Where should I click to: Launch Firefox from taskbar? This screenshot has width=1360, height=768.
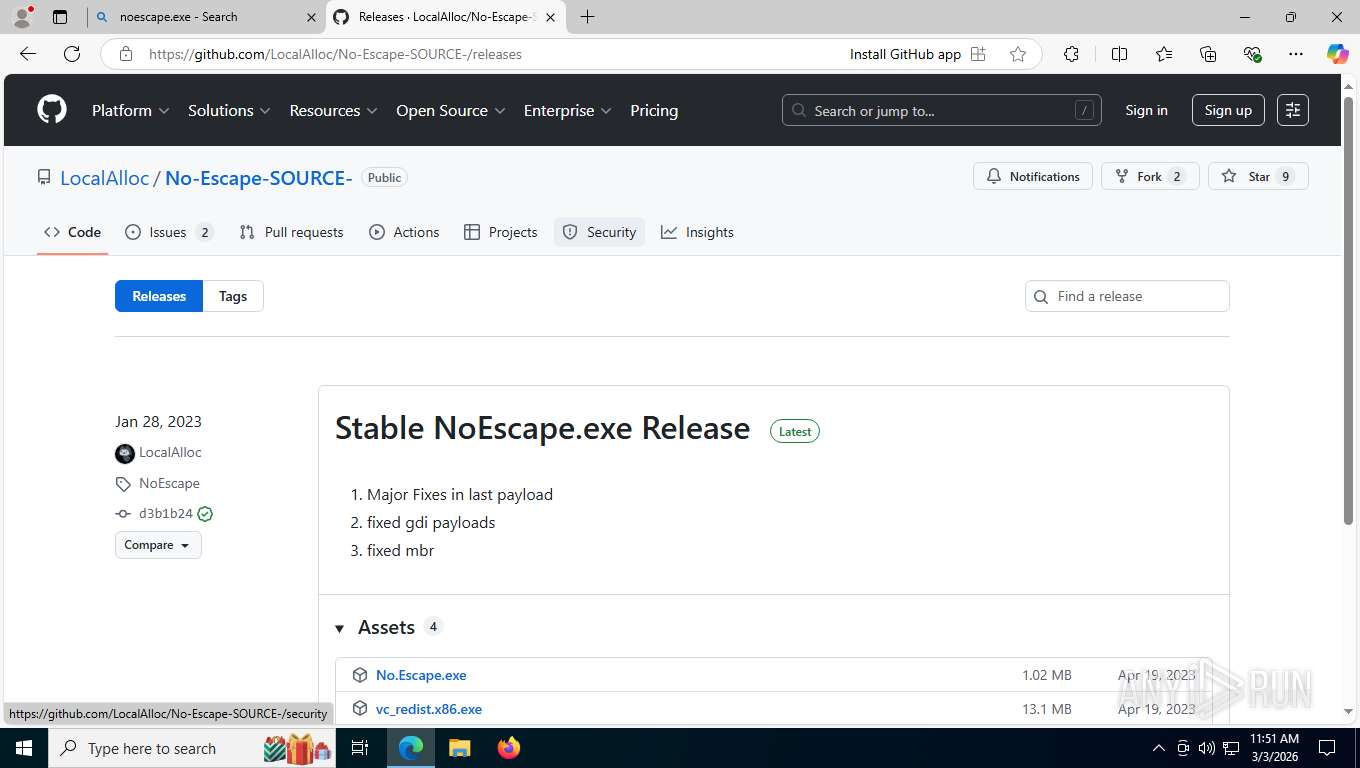[x=509, y=748]
